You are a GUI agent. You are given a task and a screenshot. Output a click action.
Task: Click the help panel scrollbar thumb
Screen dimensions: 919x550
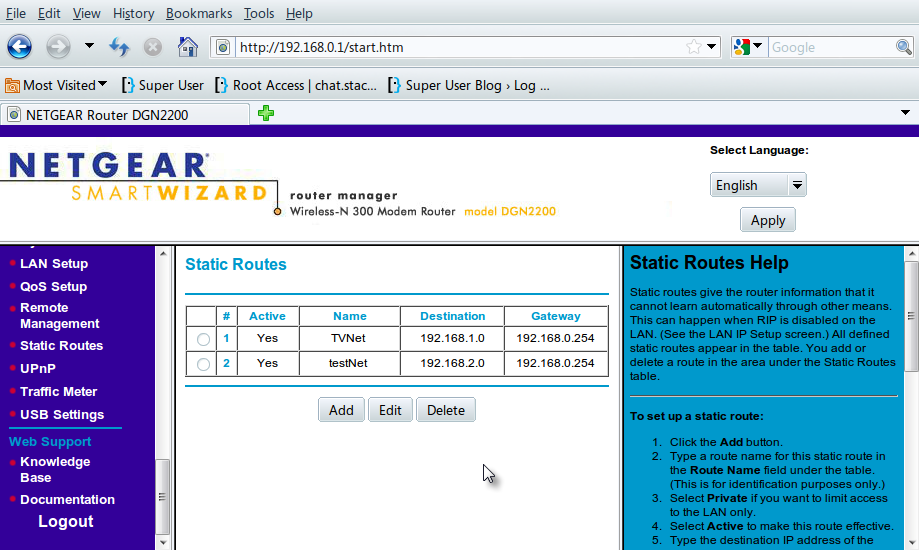coord(911,316)
